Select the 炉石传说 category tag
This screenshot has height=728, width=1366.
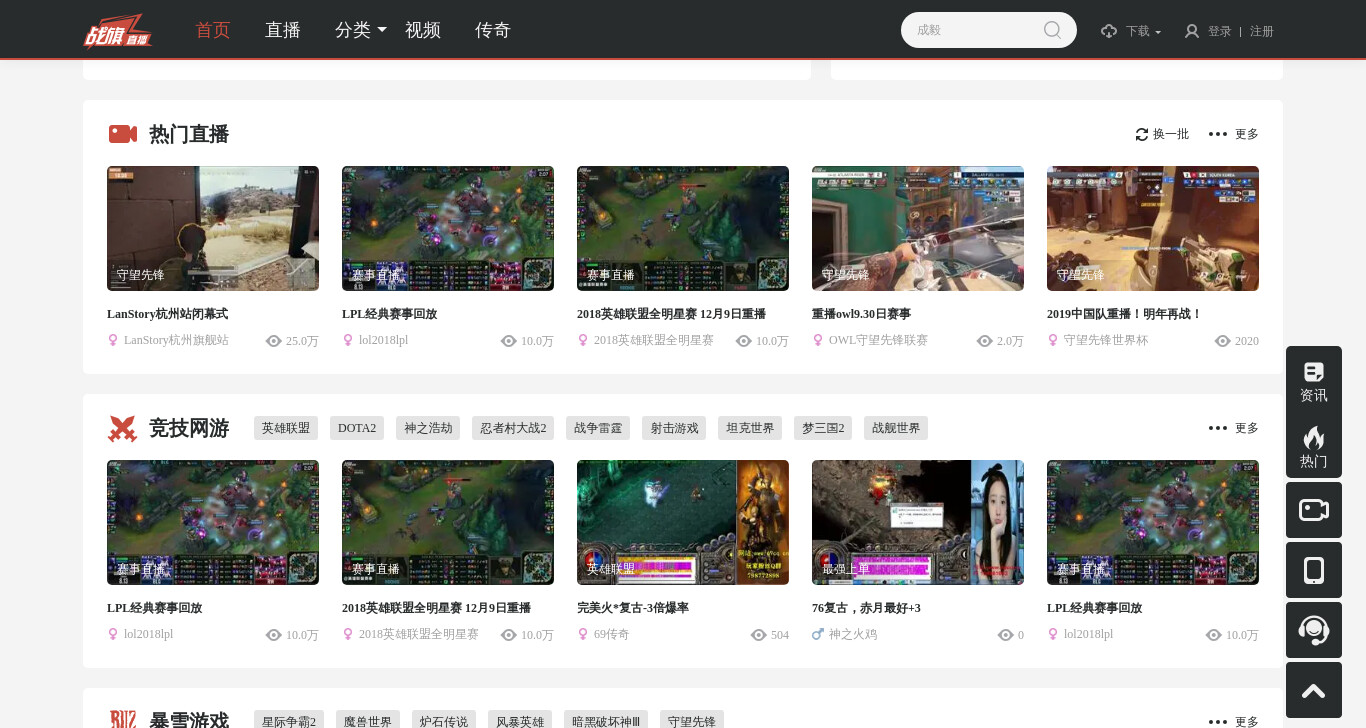[x=444, y=720]
